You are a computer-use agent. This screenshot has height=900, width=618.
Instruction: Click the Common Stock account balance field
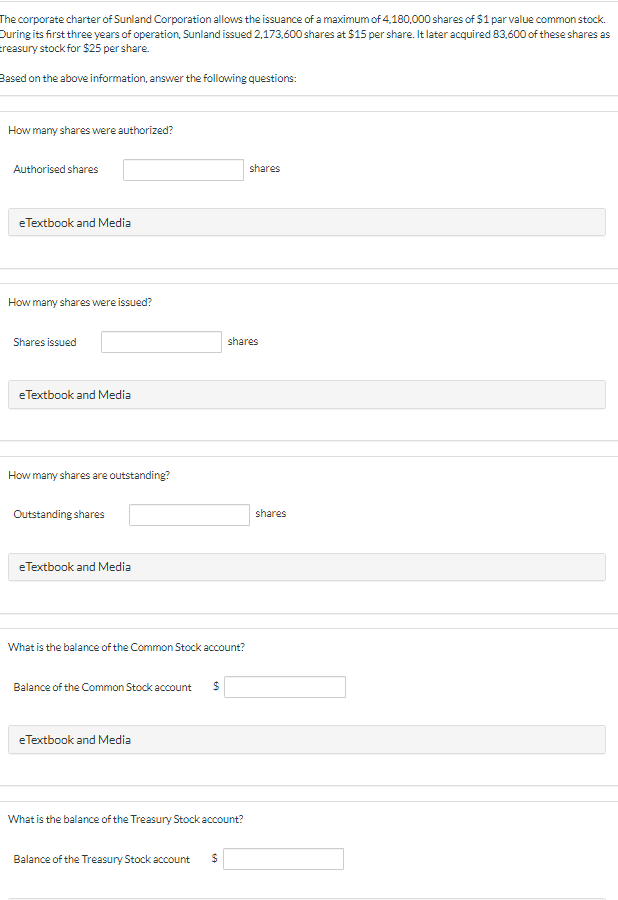tap(285, 687)
